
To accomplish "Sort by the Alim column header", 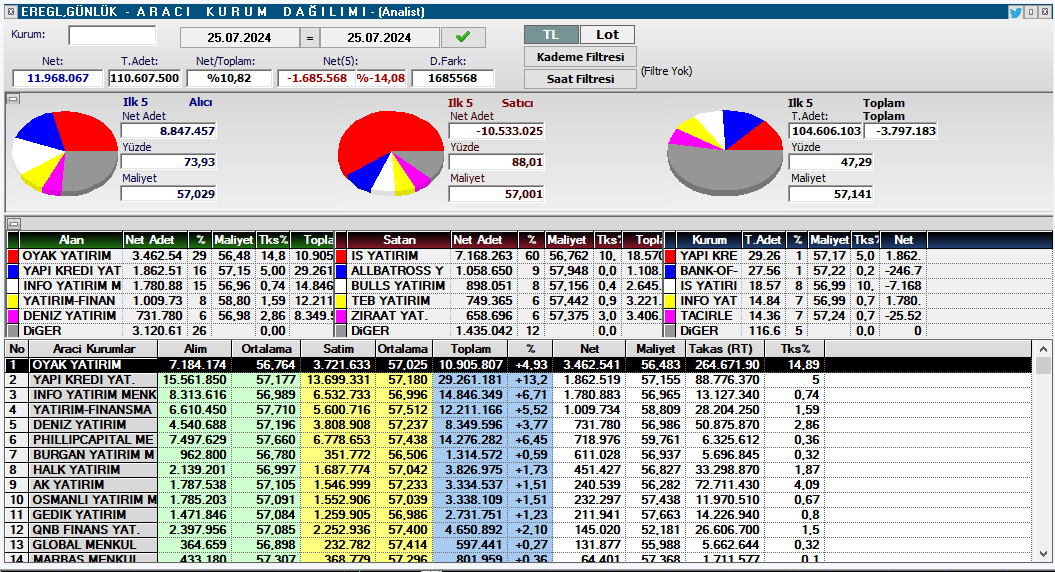I will tap(195, 349).
